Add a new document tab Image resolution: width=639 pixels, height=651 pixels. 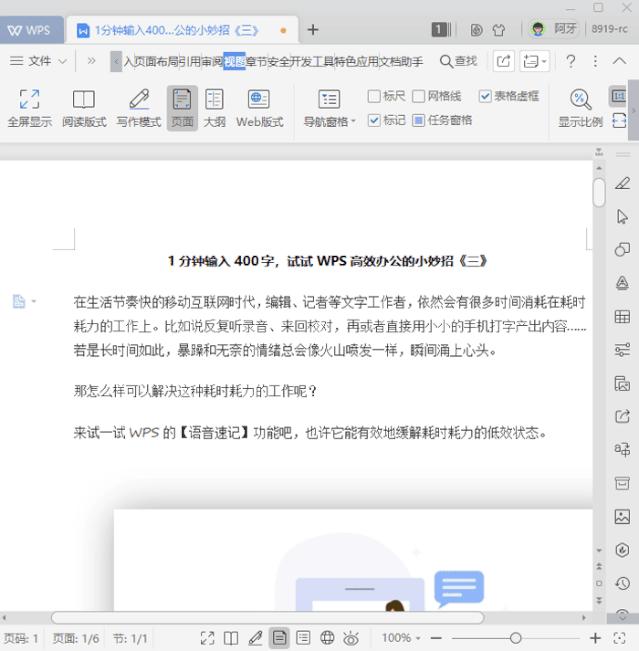(313, 30)
